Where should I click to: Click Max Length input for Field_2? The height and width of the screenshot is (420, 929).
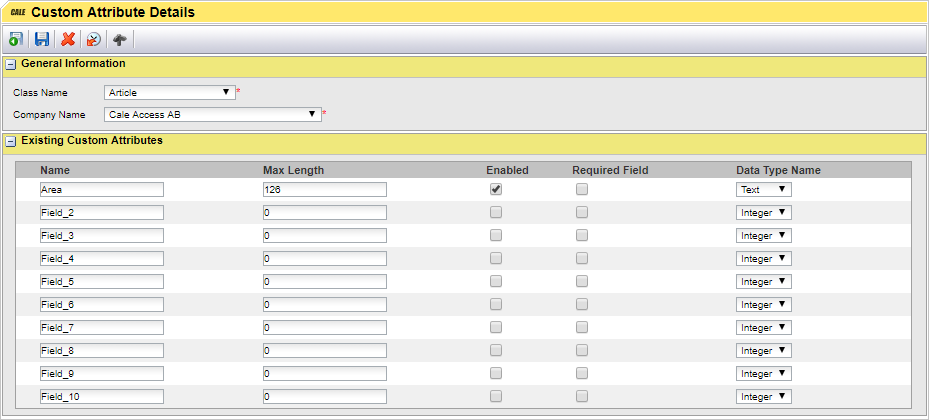pos(325,213)
